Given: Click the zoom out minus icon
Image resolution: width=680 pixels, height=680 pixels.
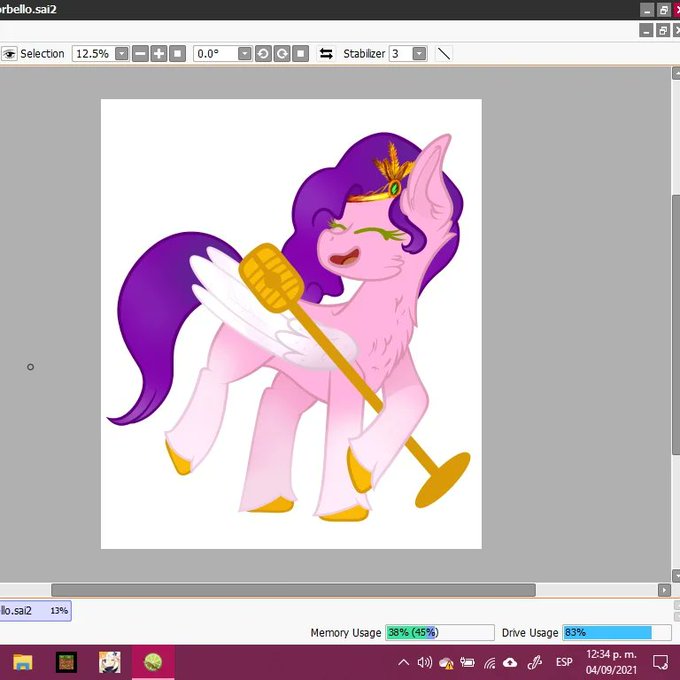Looking at the screenshot, I should pos(140,54).
